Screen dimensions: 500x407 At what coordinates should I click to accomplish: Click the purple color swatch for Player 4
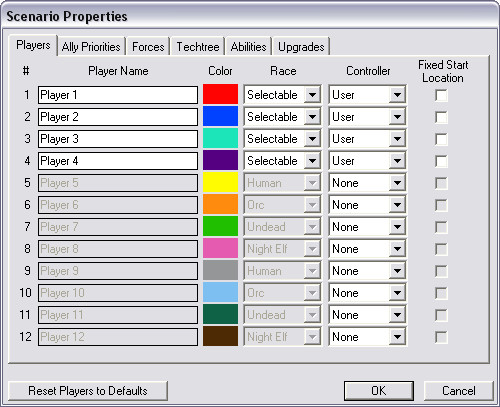220,160
